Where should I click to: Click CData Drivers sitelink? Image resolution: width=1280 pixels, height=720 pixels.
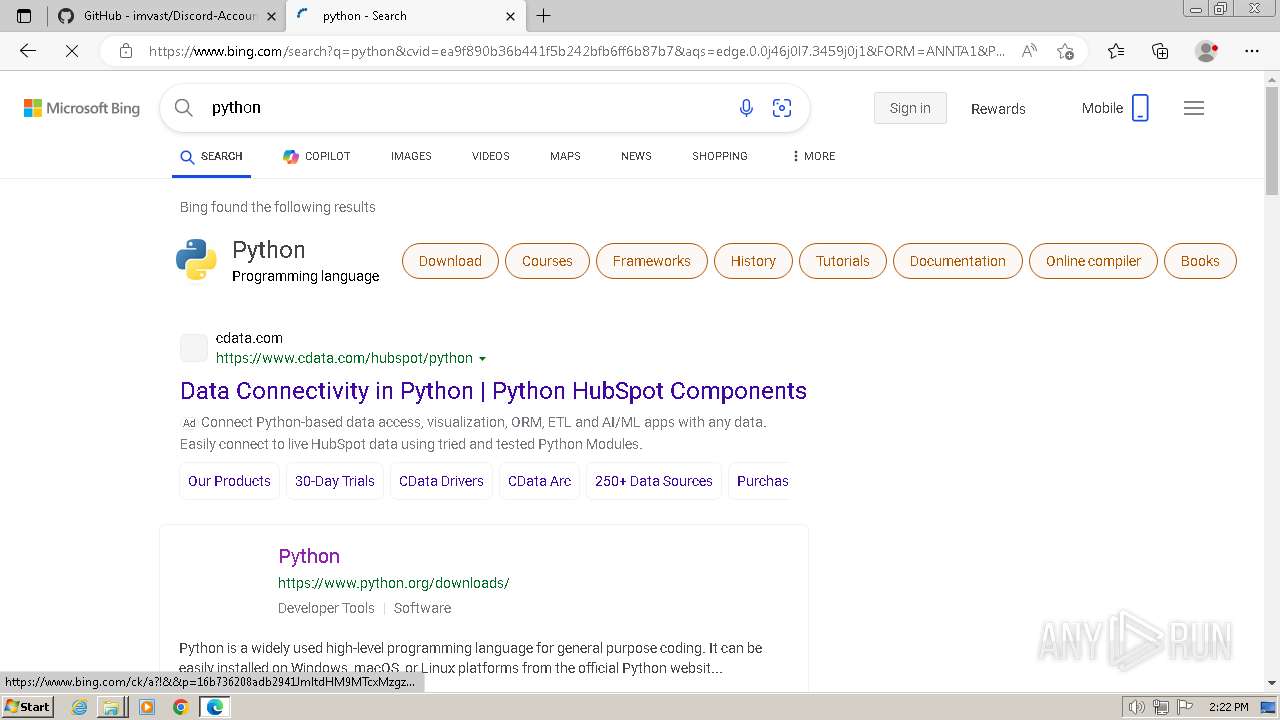pyautogui.click(x=441, y=481)
